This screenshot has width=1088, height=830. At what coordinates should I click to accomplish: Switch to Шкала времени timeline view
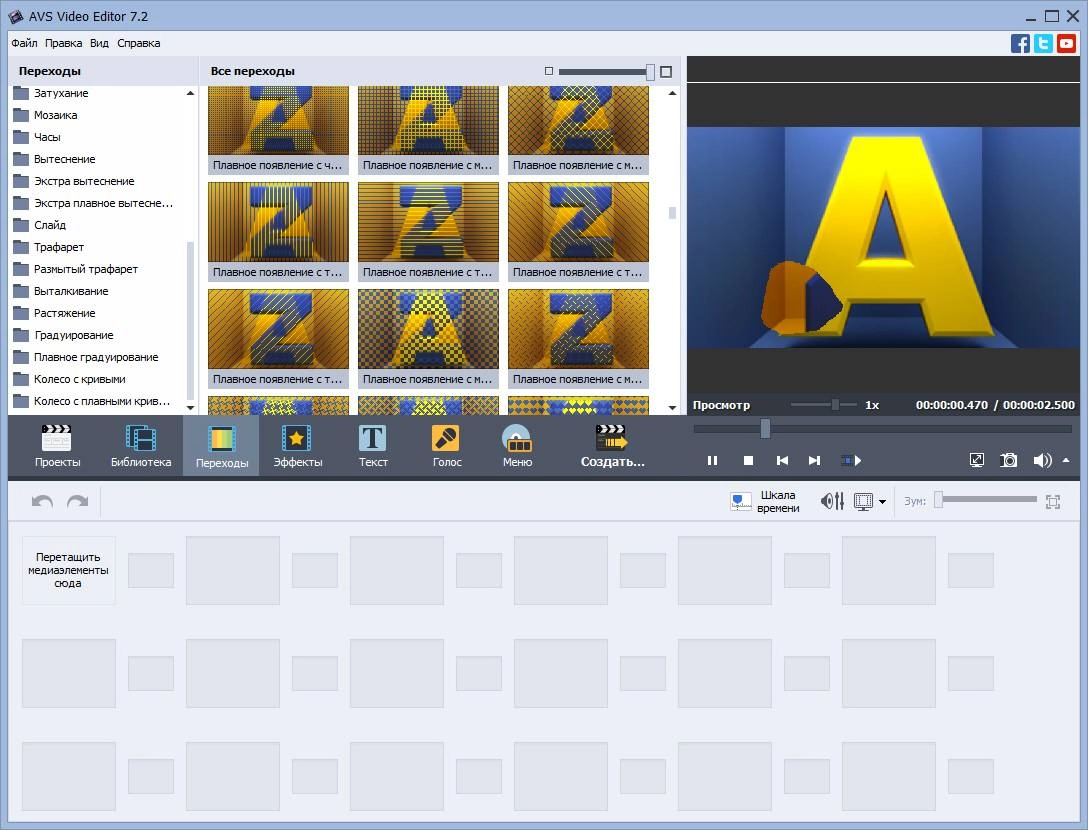765,501
